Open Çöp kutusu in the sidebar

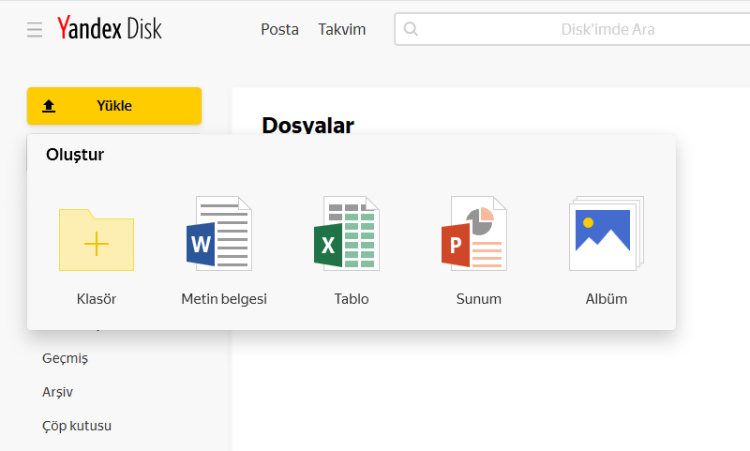point(77,426)
